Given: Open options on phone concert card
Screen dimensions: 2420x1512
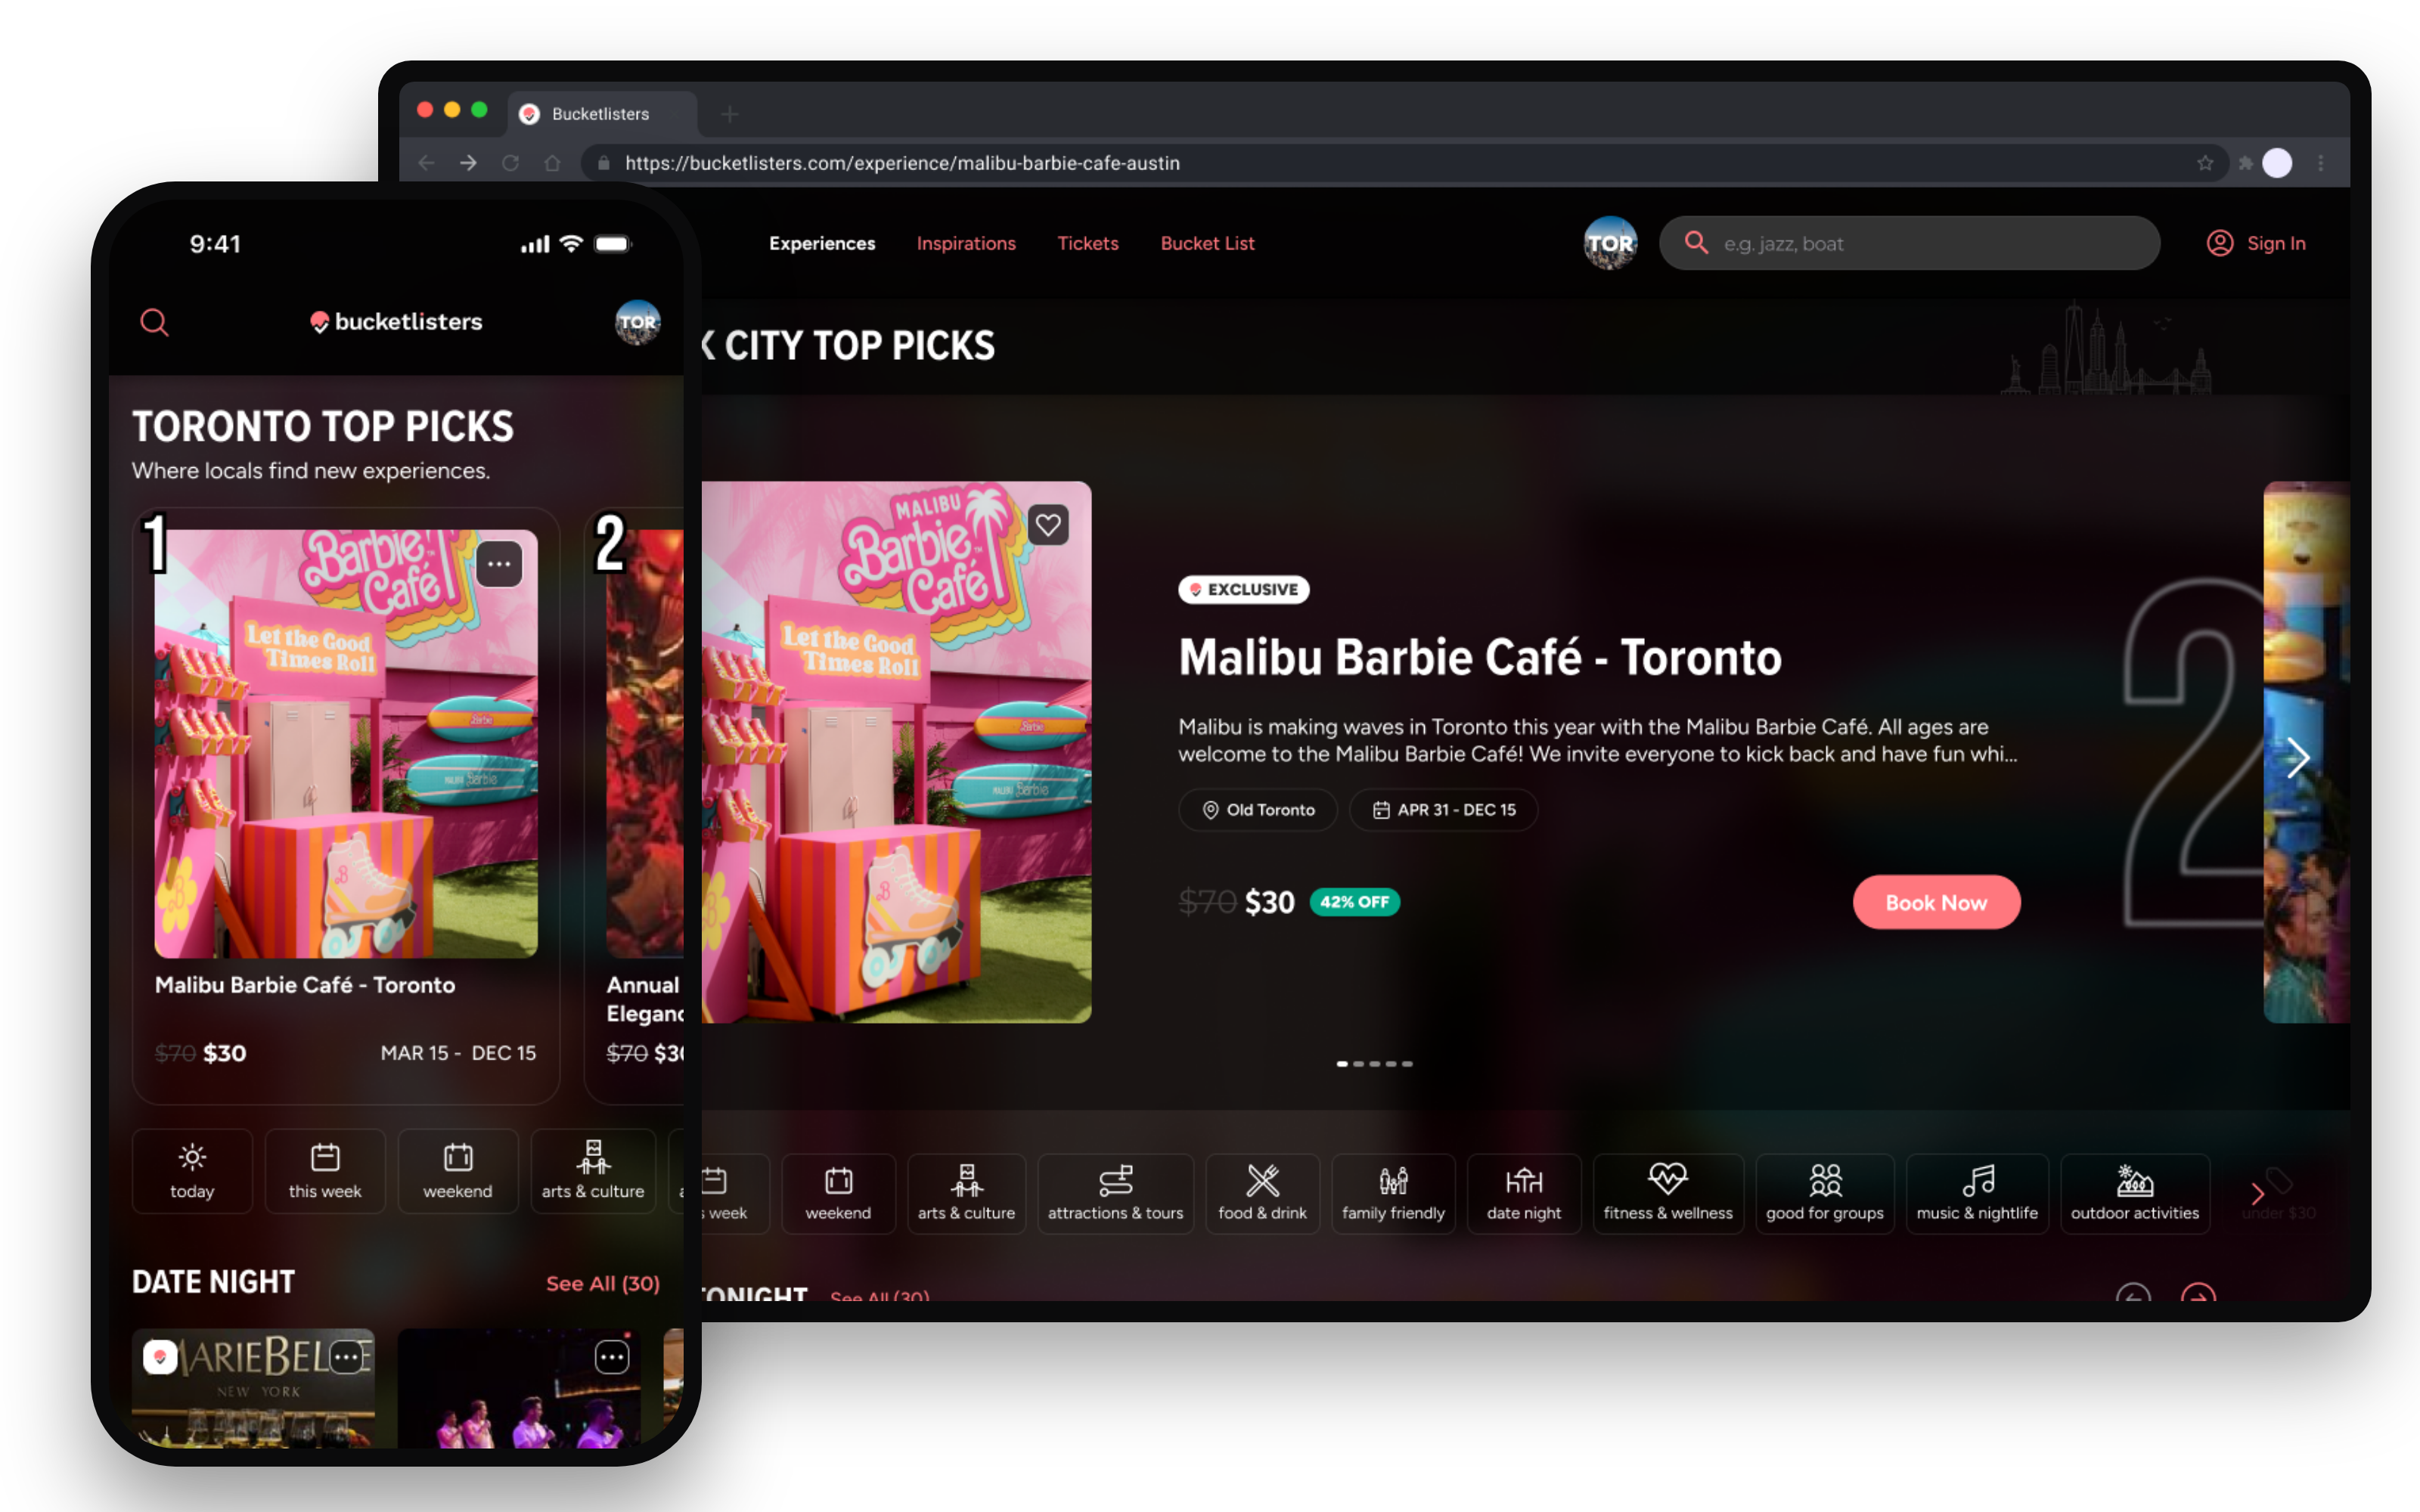Looking at the screenshot, I should [612, 1357].
